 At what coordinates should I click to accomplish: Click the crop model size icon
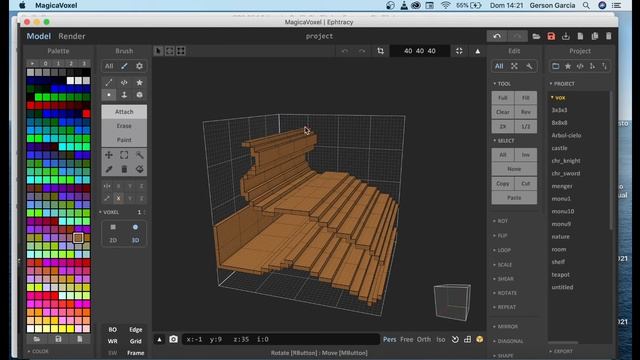point(380,51)
